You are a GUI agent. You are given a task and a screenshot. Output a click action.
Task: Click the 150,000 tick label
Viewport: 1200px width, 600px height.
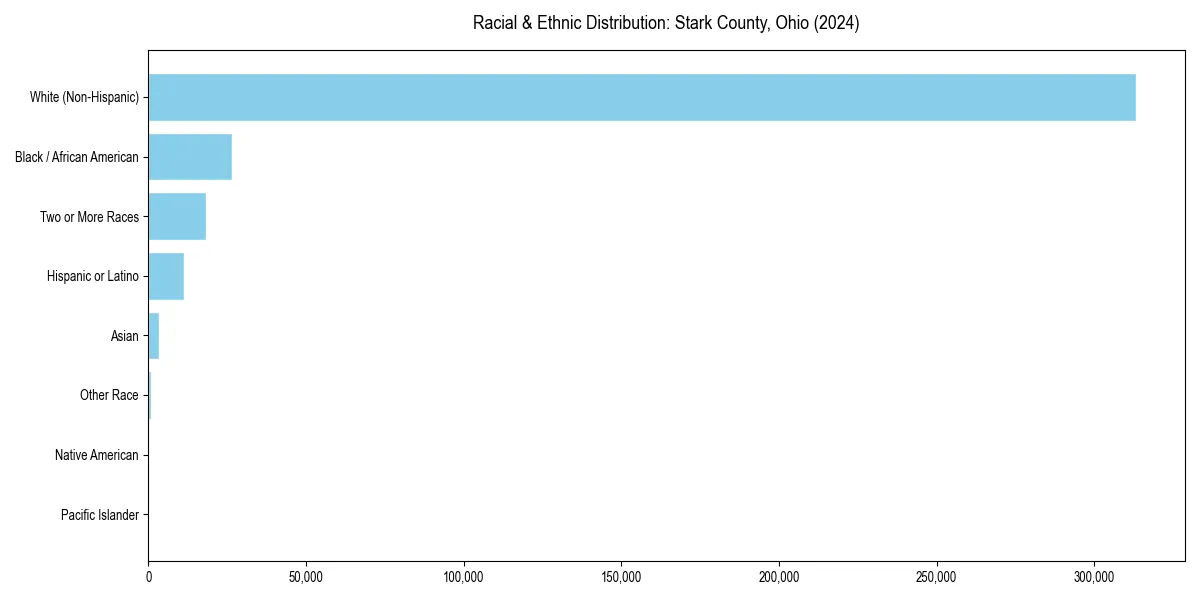pyautogui.click(x=621, y=578)
